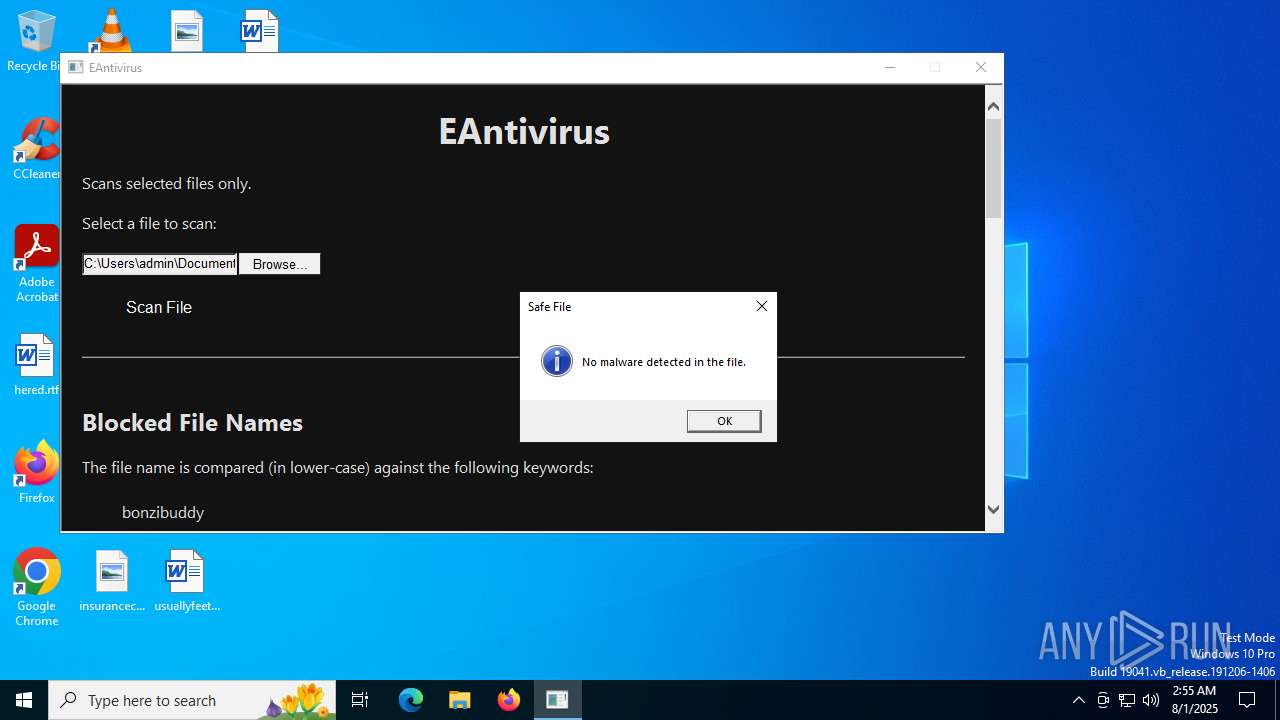Image resolution: width=1280 pixels, height=720 pixels.
Task: Select the Google Chrome desktop shortcut
Action: pos(36,587)
